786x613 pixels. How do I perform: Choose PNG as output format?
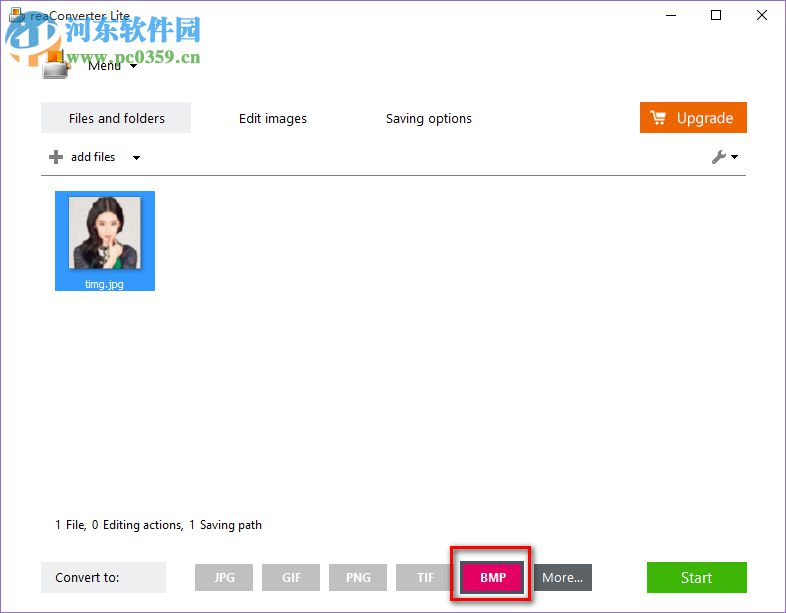(x=358, y=577)
